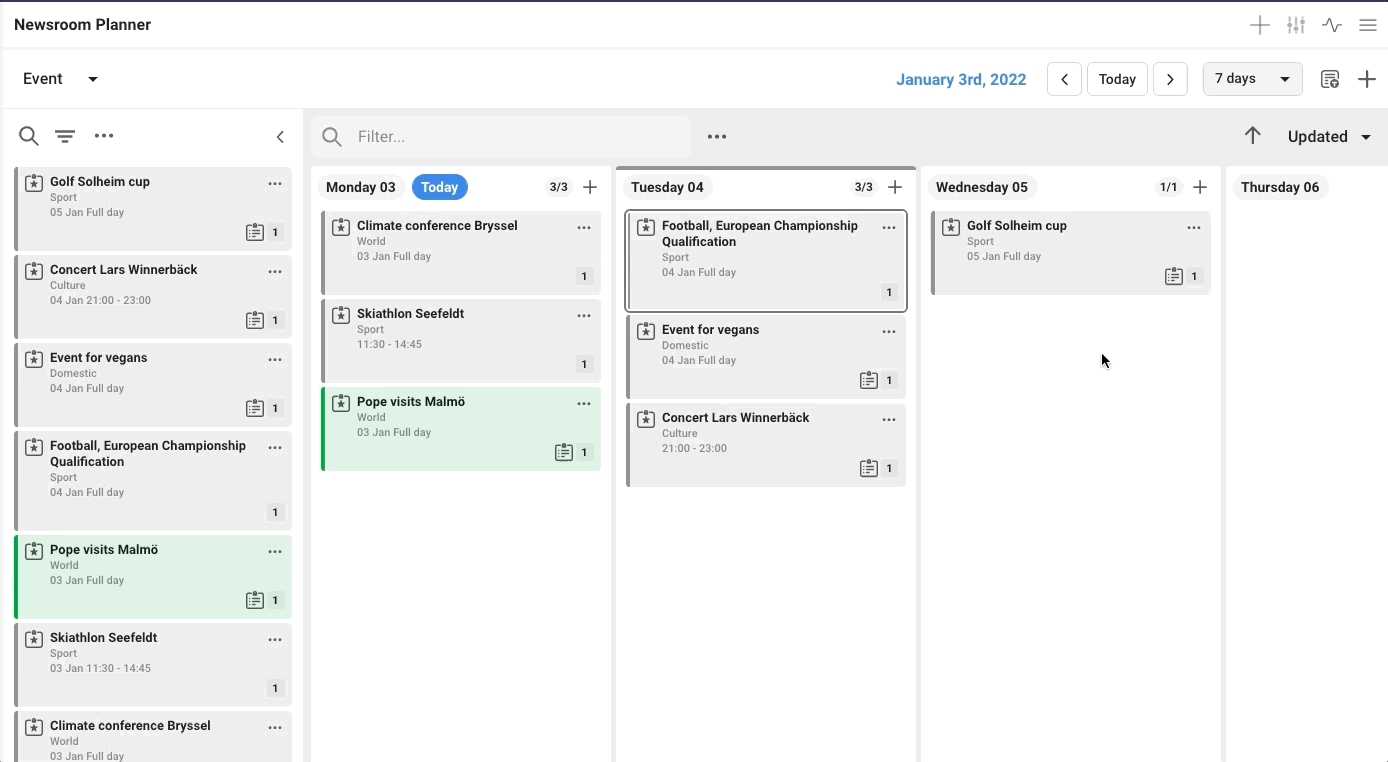The image size is (1388, 762).
Task: Open the hamburger menu icon
Action: pyautogui.click(x=1368, y=25)
